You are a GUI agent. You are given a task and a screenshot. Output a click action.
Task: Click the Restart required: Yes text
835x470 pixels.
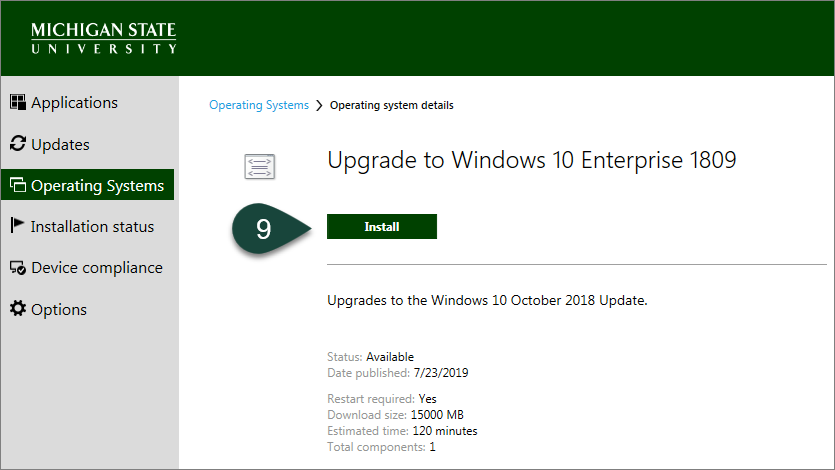382,399
